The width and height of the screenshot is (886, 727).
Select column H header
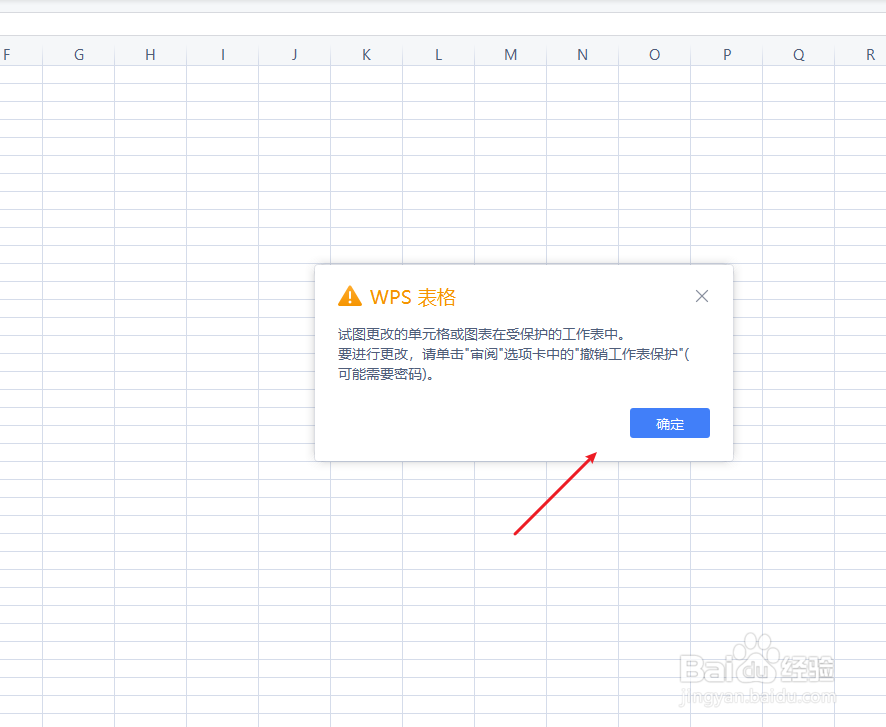point(150,55)
